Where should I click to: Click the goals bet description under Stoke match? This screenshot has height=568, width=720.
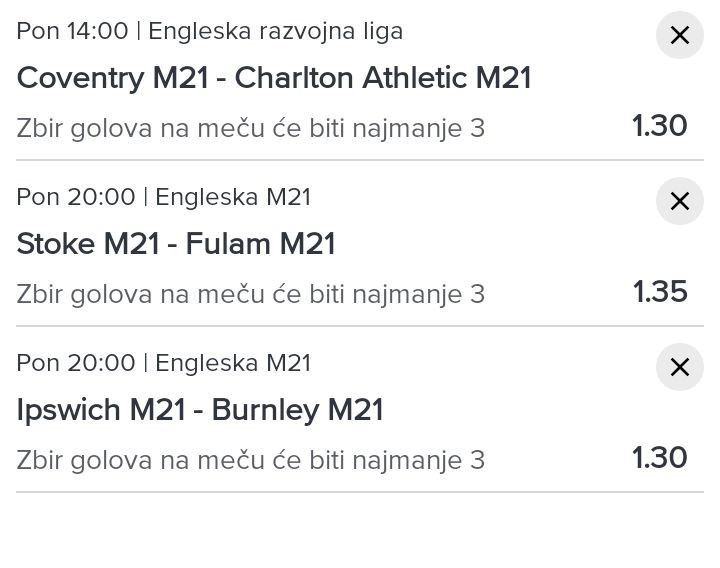pyautogui.click(x=250, y=294)
